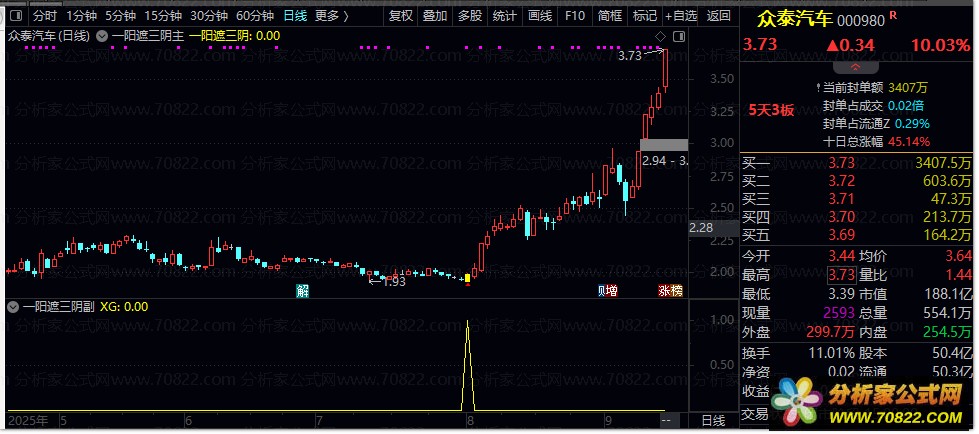This screenshot has height=434, width=979.
Task: Click the 10.03% change percentage
Action: tap(940, 45)
